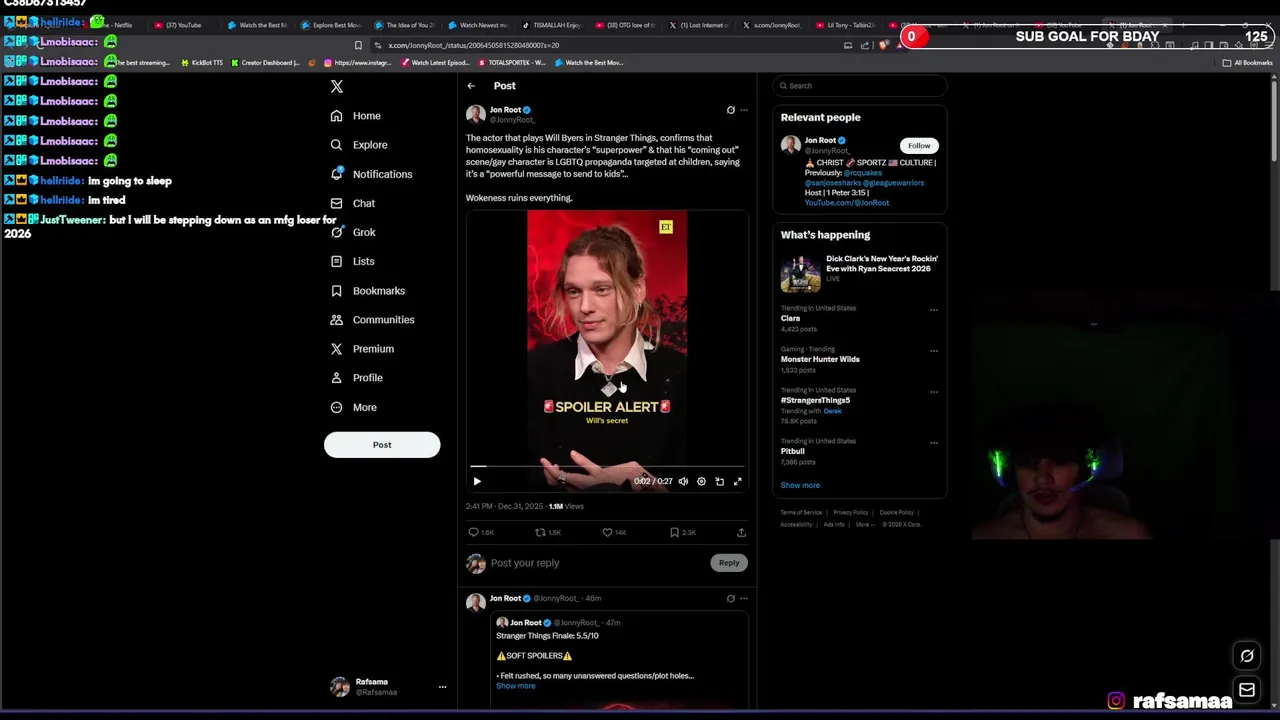
Task: Open Notifications in the sidebar
Action: tap(371, 174)
